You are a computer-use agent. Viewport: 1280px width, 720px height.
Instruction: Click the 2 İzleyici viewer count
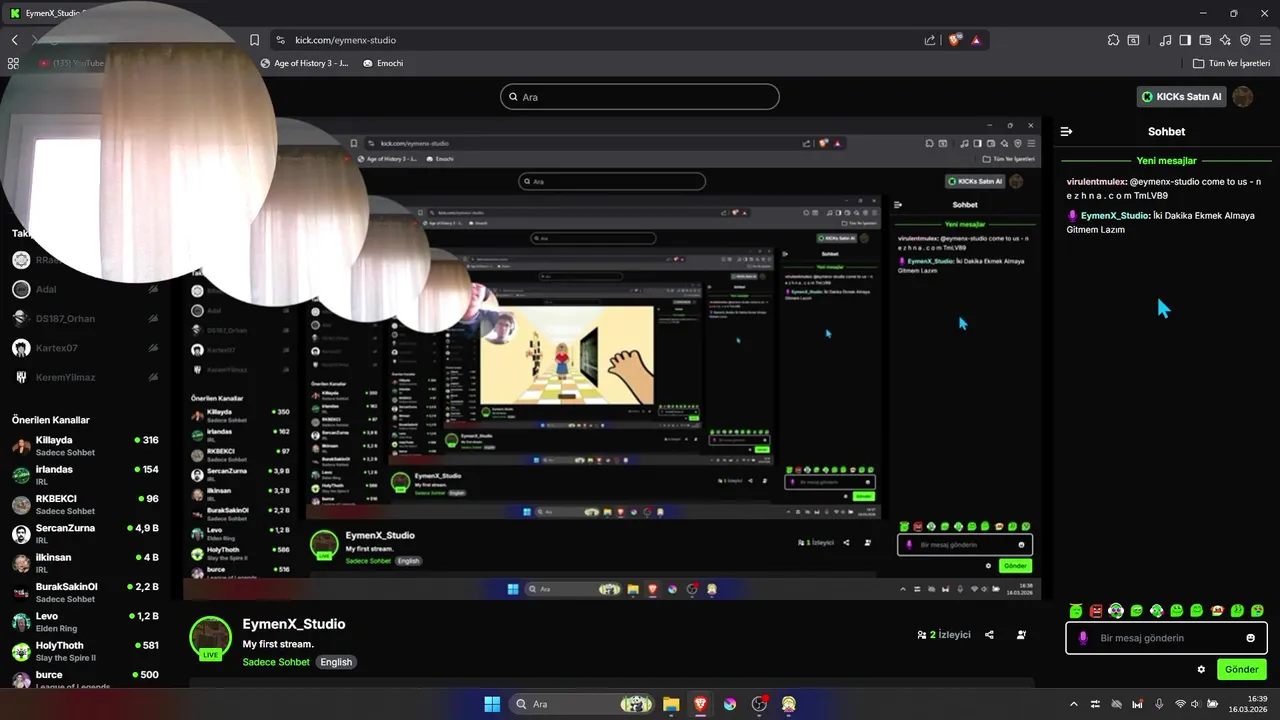(944, 635)
